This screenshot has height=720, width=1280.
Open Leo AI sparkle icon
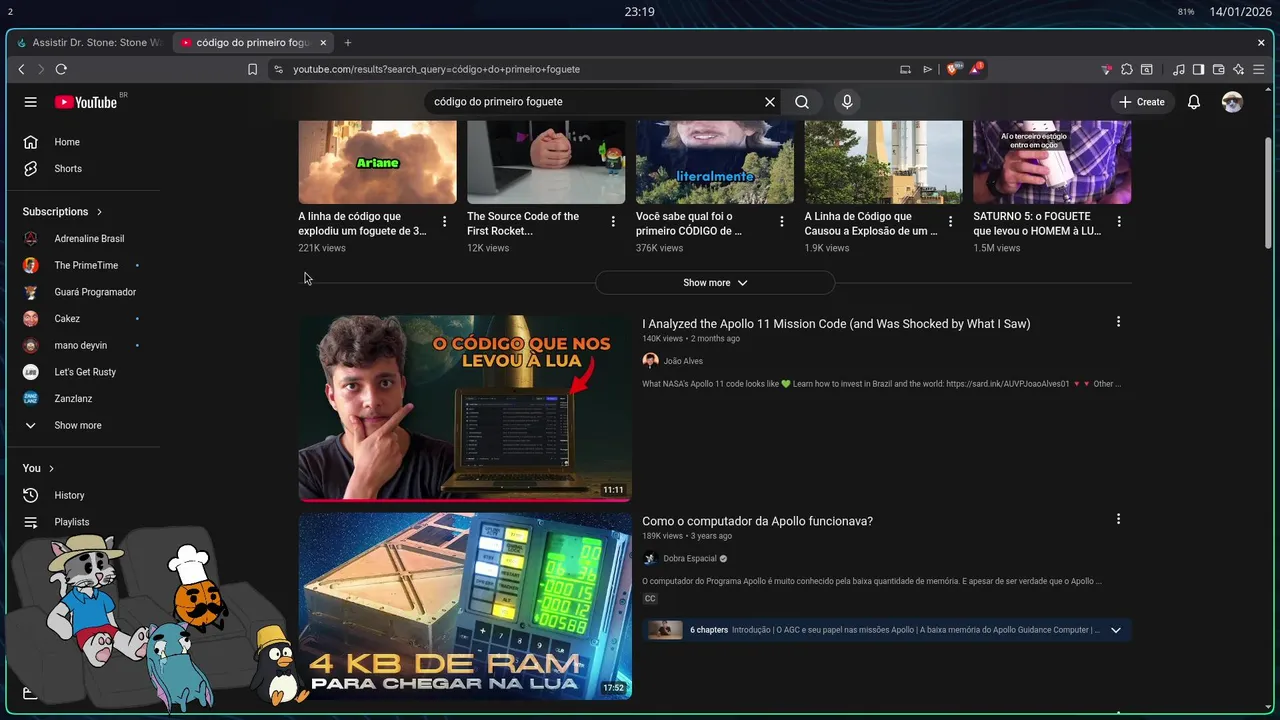click(x=1238, y=69)
